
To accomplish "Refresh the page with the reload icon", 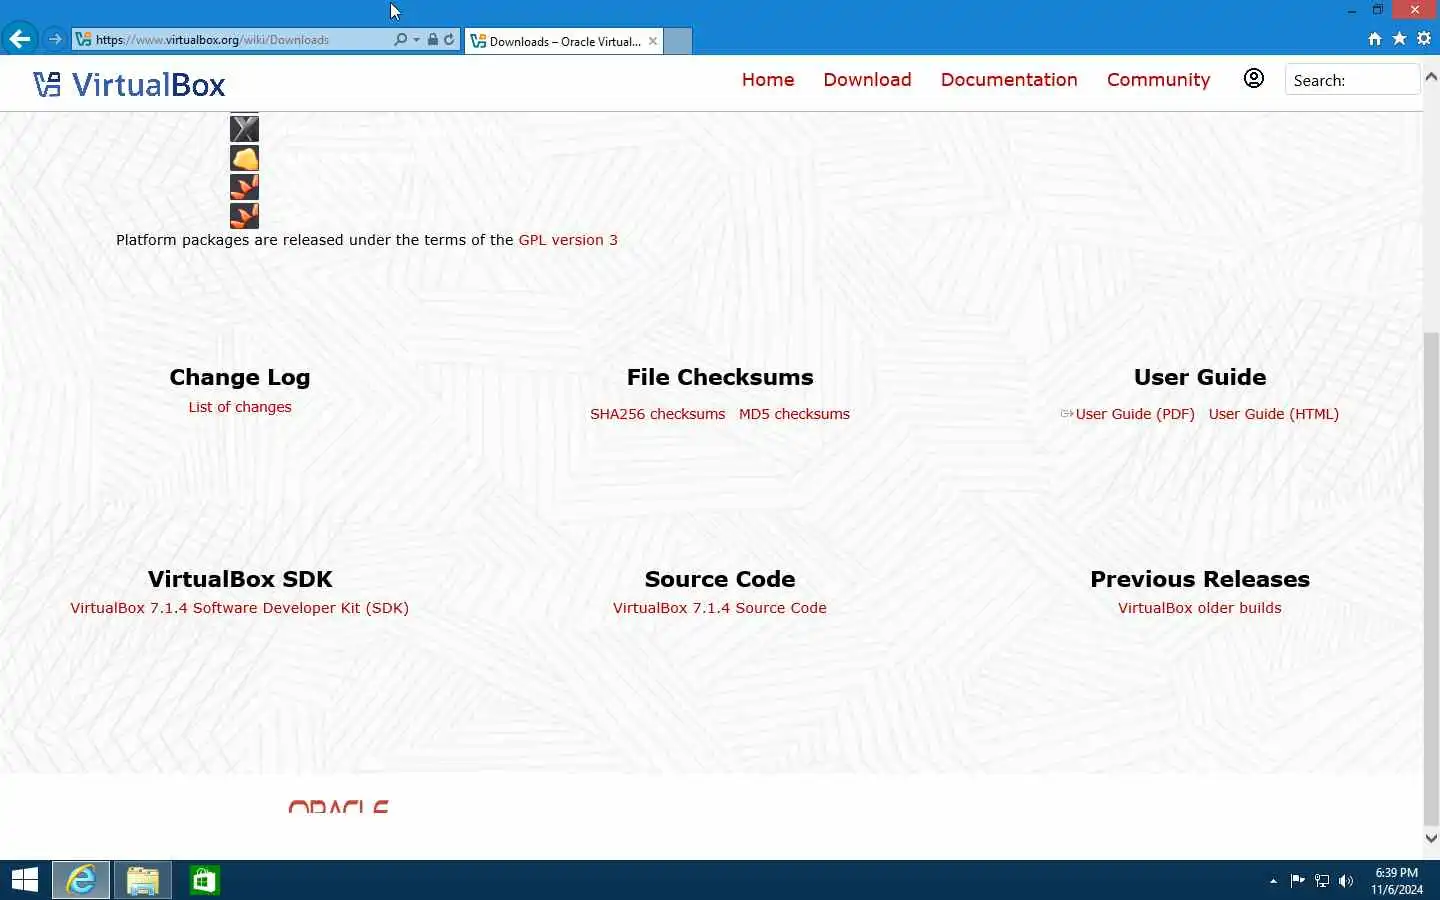I will [x=449, y=40].
